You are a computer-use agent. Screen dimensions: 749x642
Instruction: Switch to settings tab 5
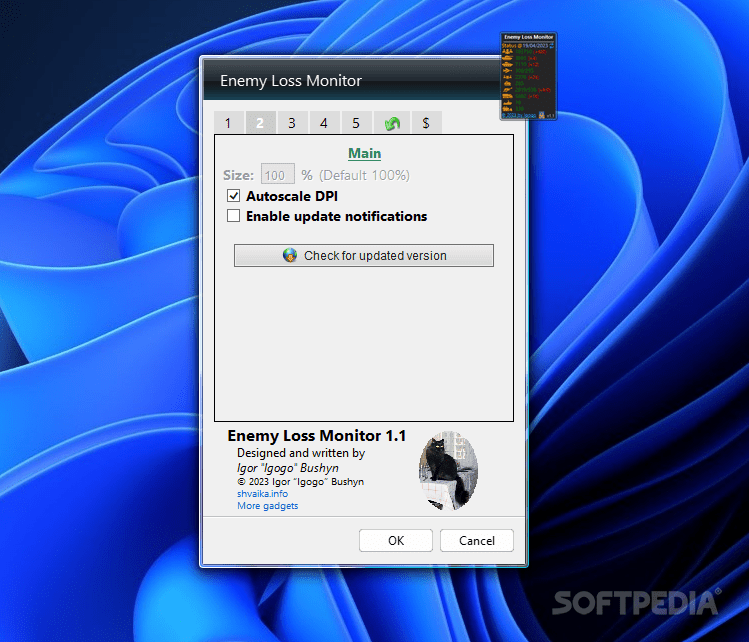coord(356,123)
